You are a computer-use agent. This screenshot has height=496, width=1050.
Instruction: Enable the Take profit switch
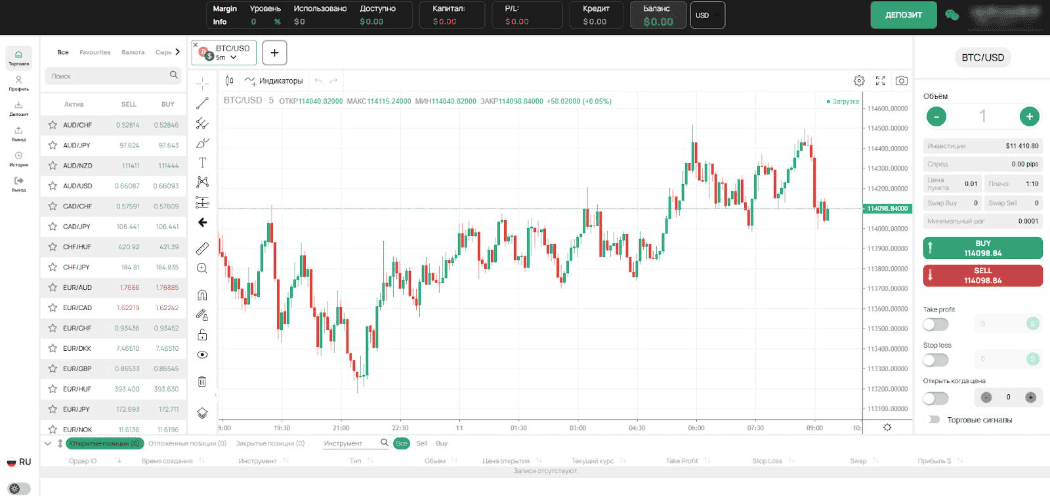tap(935, 324)
